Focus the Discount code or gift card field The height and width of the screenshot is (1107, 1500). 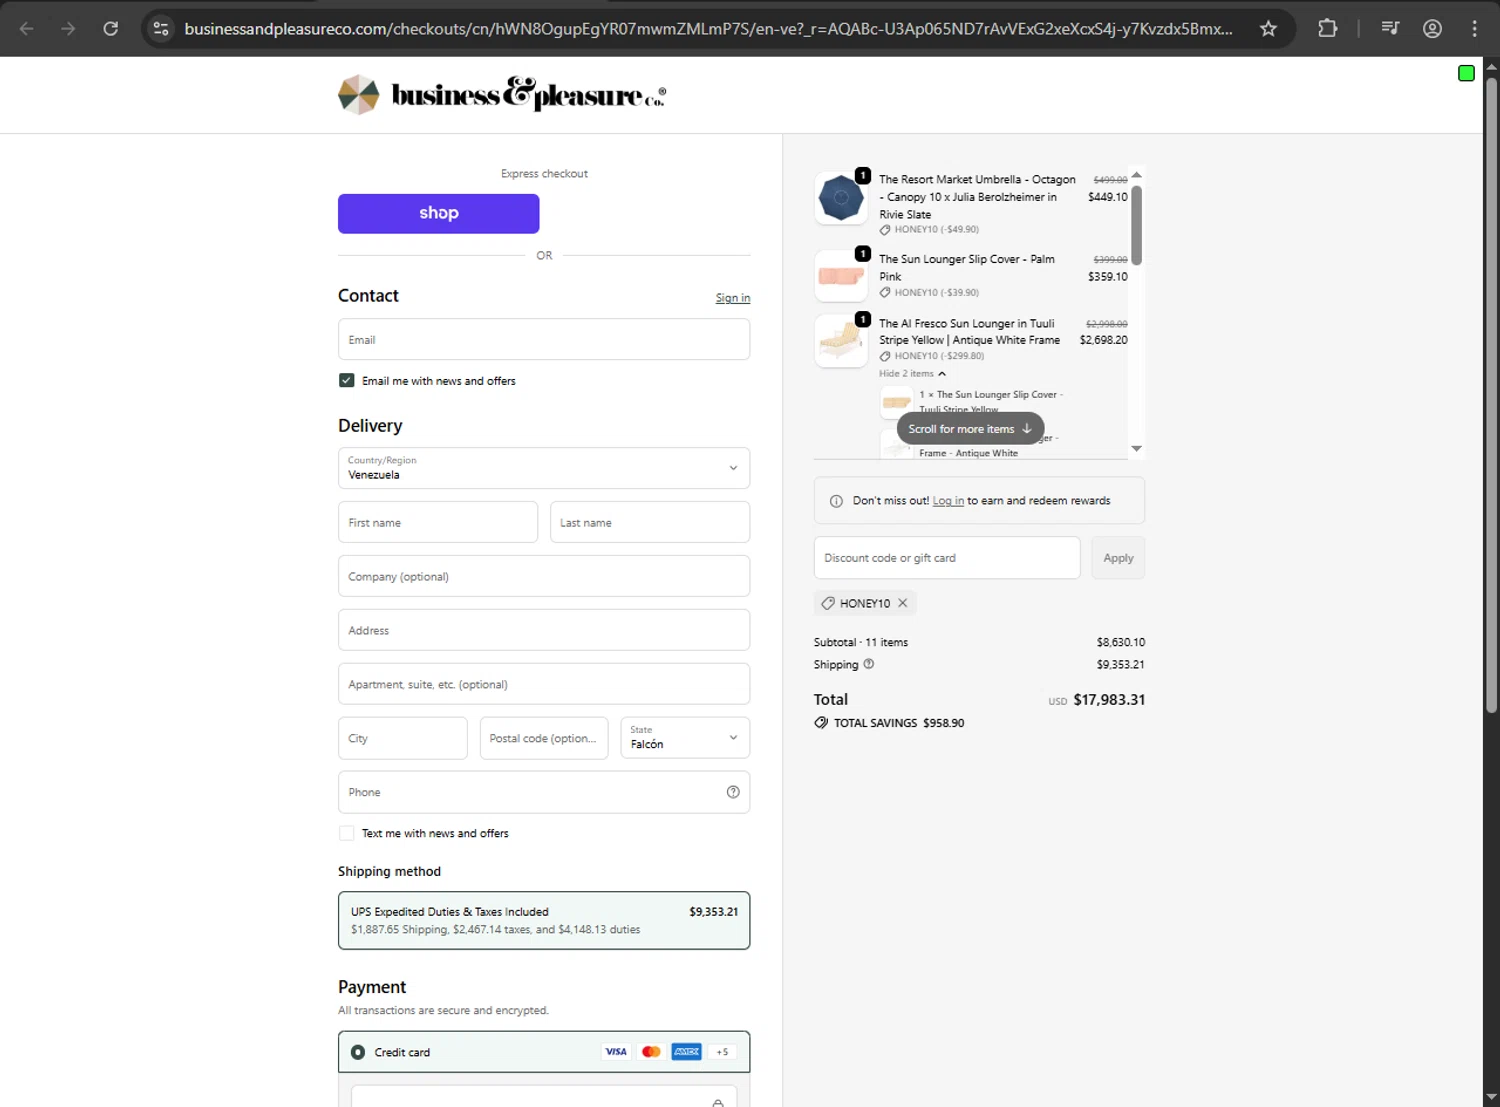click(x=947, y=558)
